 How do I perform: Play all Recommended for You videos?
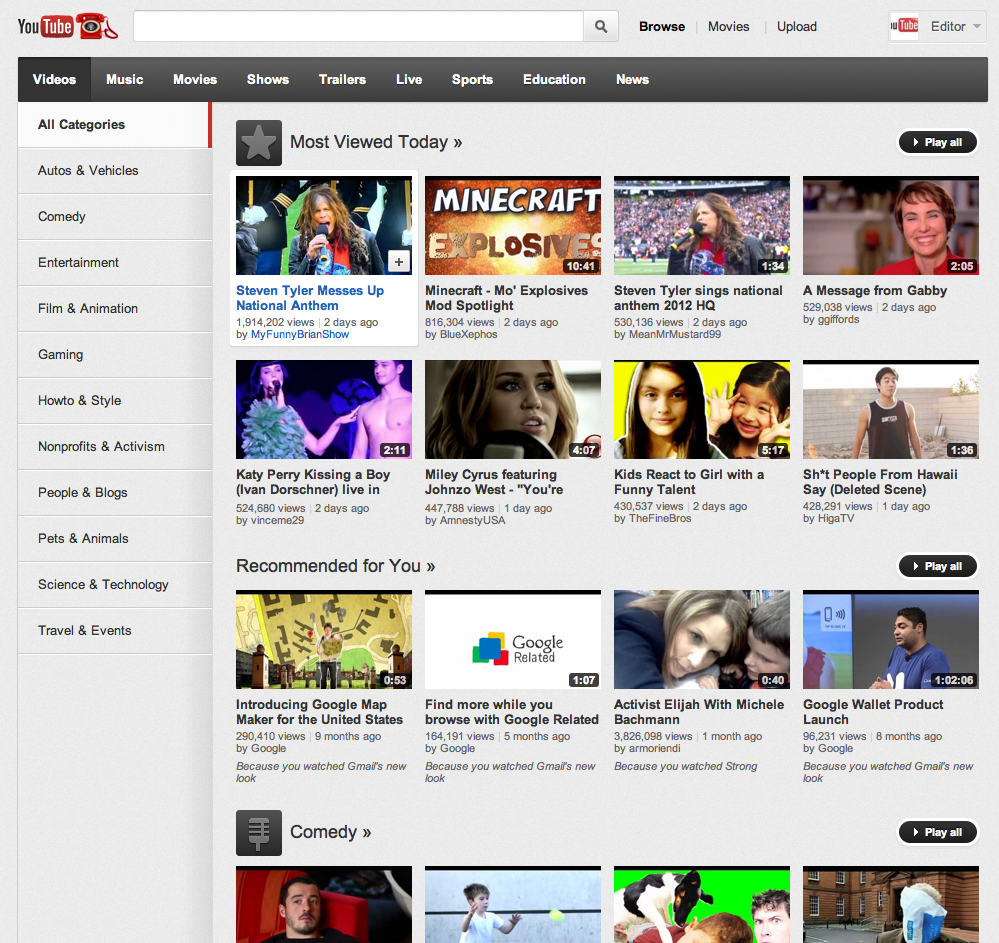click(938, 566)
